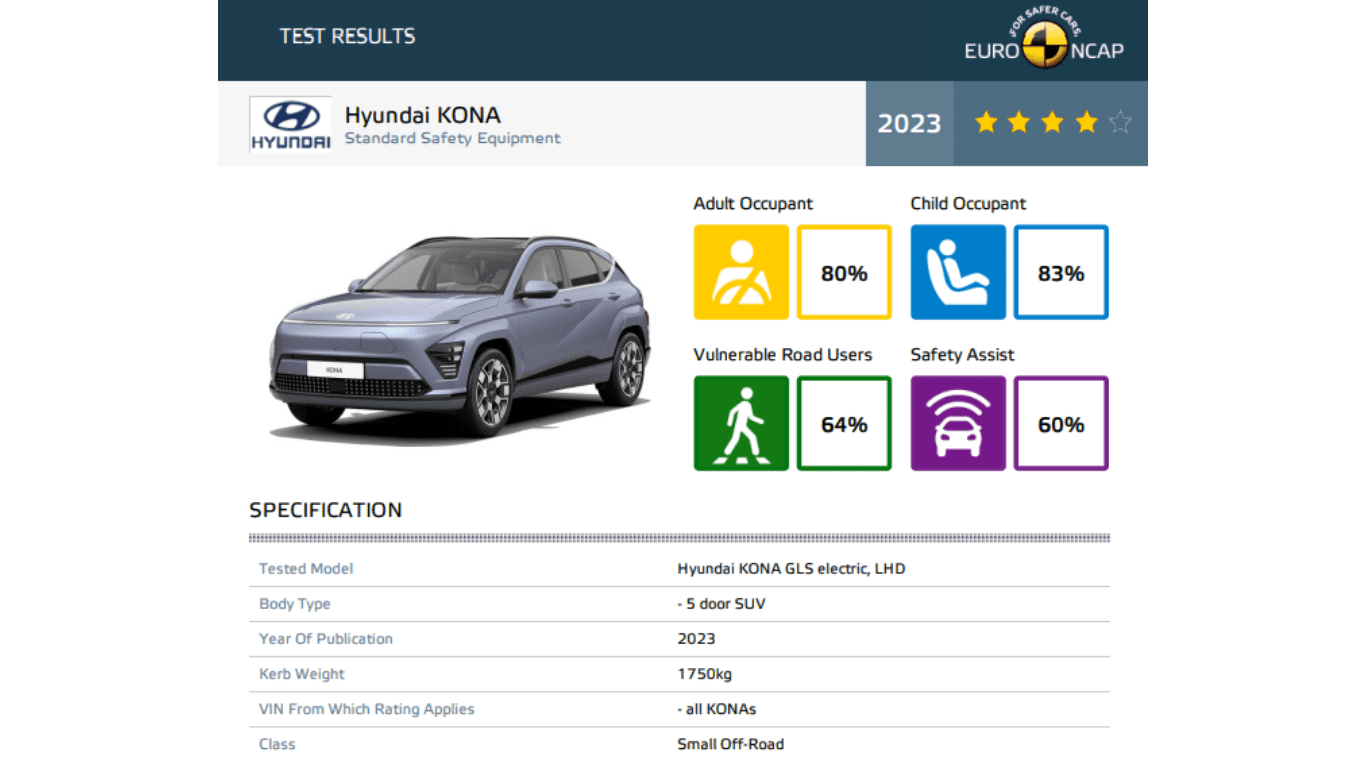The image size is (1366, 768).
Task: Select the purple Safety Assist car icon
Action: (958, 423)
